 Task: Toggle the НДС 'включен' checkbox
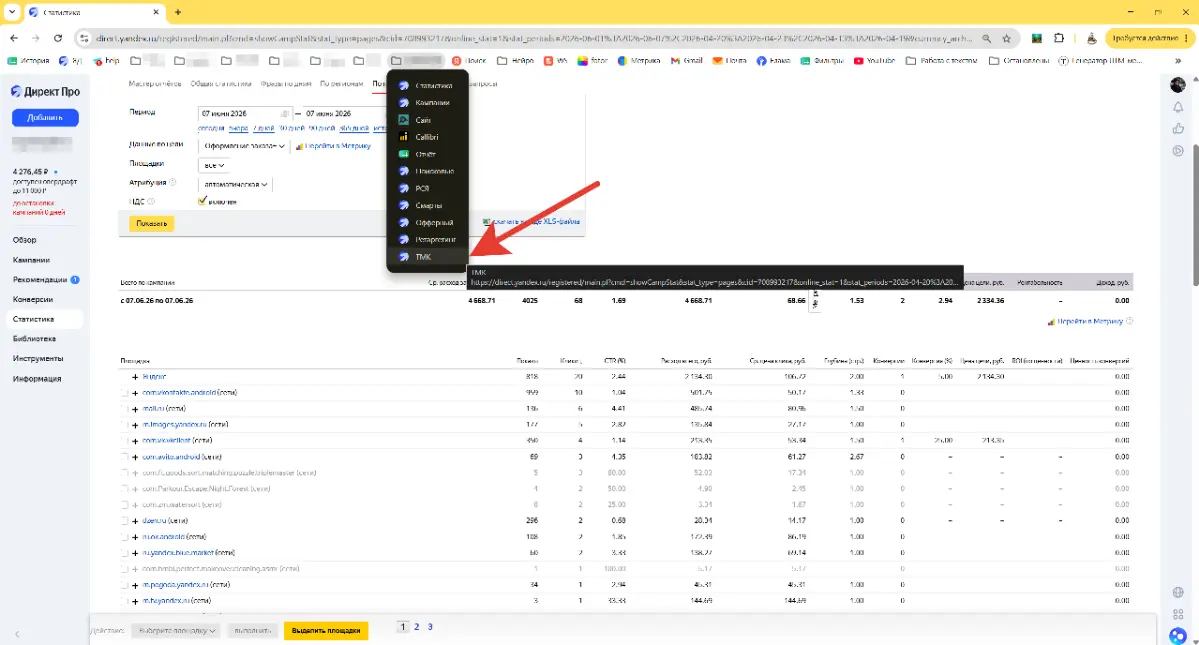(203, 201)
